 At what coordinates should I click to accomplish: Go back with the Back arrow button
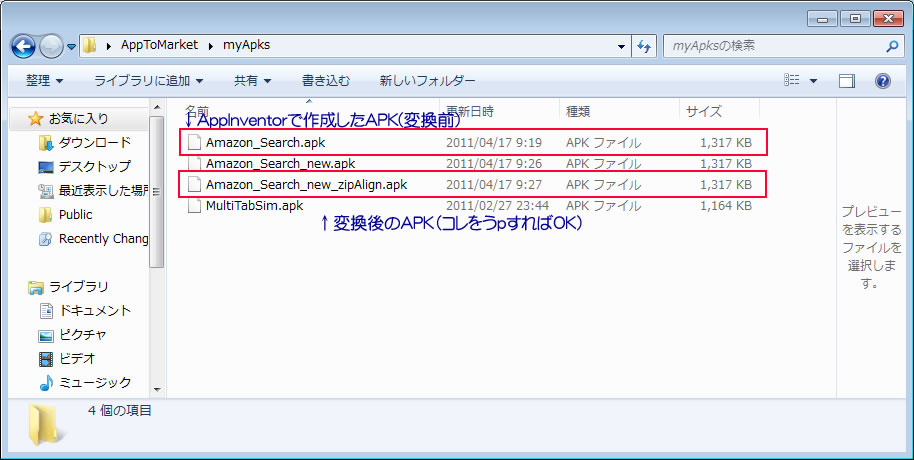[x=23, y=47]
